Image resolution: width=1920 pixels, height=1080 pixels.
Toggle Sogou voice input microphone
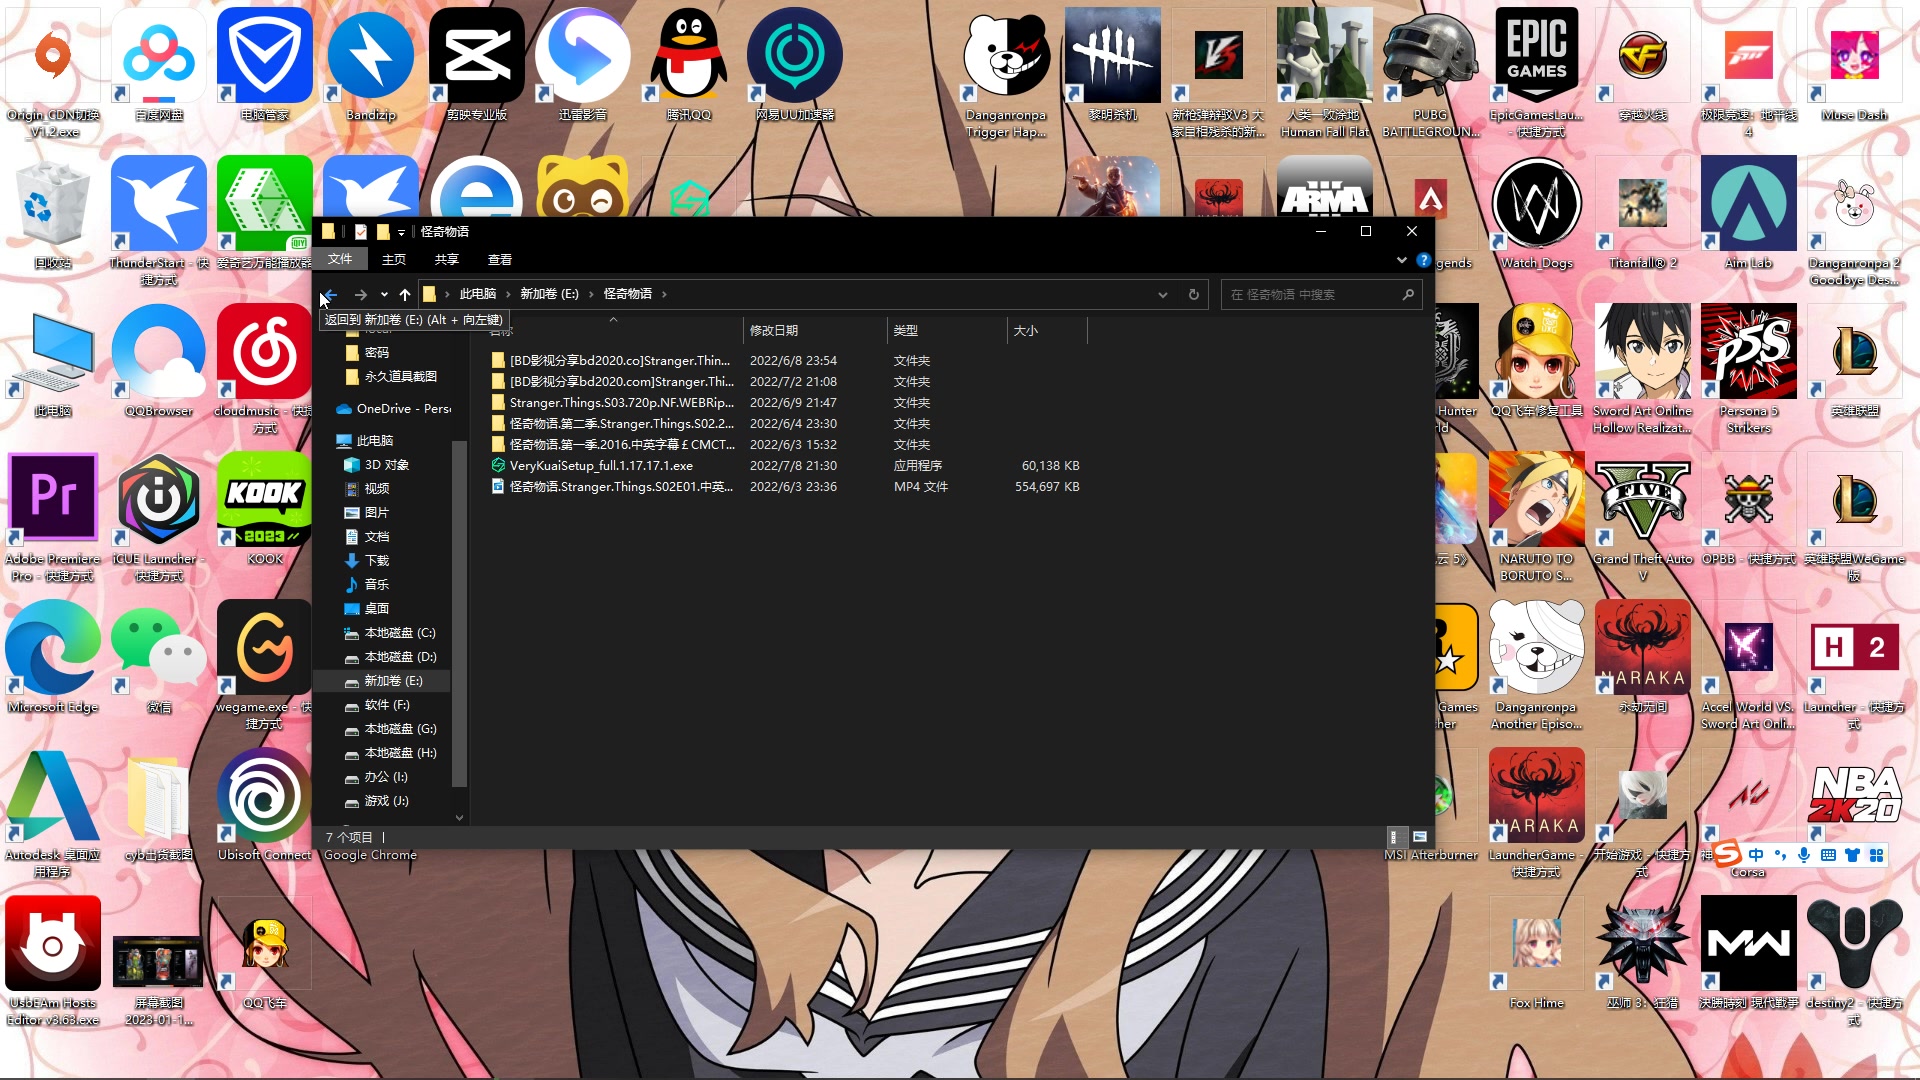[1804, 855]
